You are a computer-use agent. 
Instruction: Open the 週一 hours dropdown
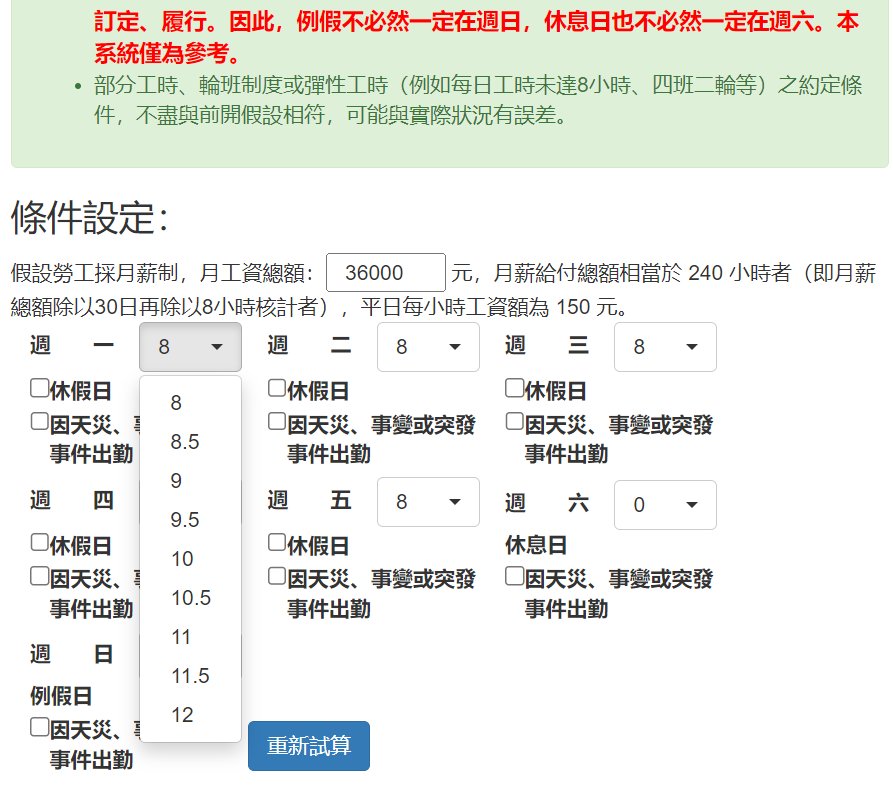pos(190,347)
